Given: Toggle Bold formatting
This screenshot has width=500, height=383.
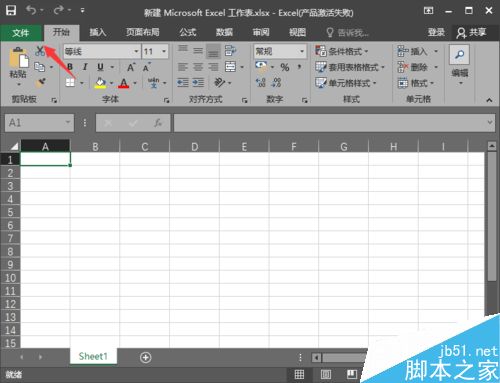Looking at the screenshot, I should click(x=70, y=67).
